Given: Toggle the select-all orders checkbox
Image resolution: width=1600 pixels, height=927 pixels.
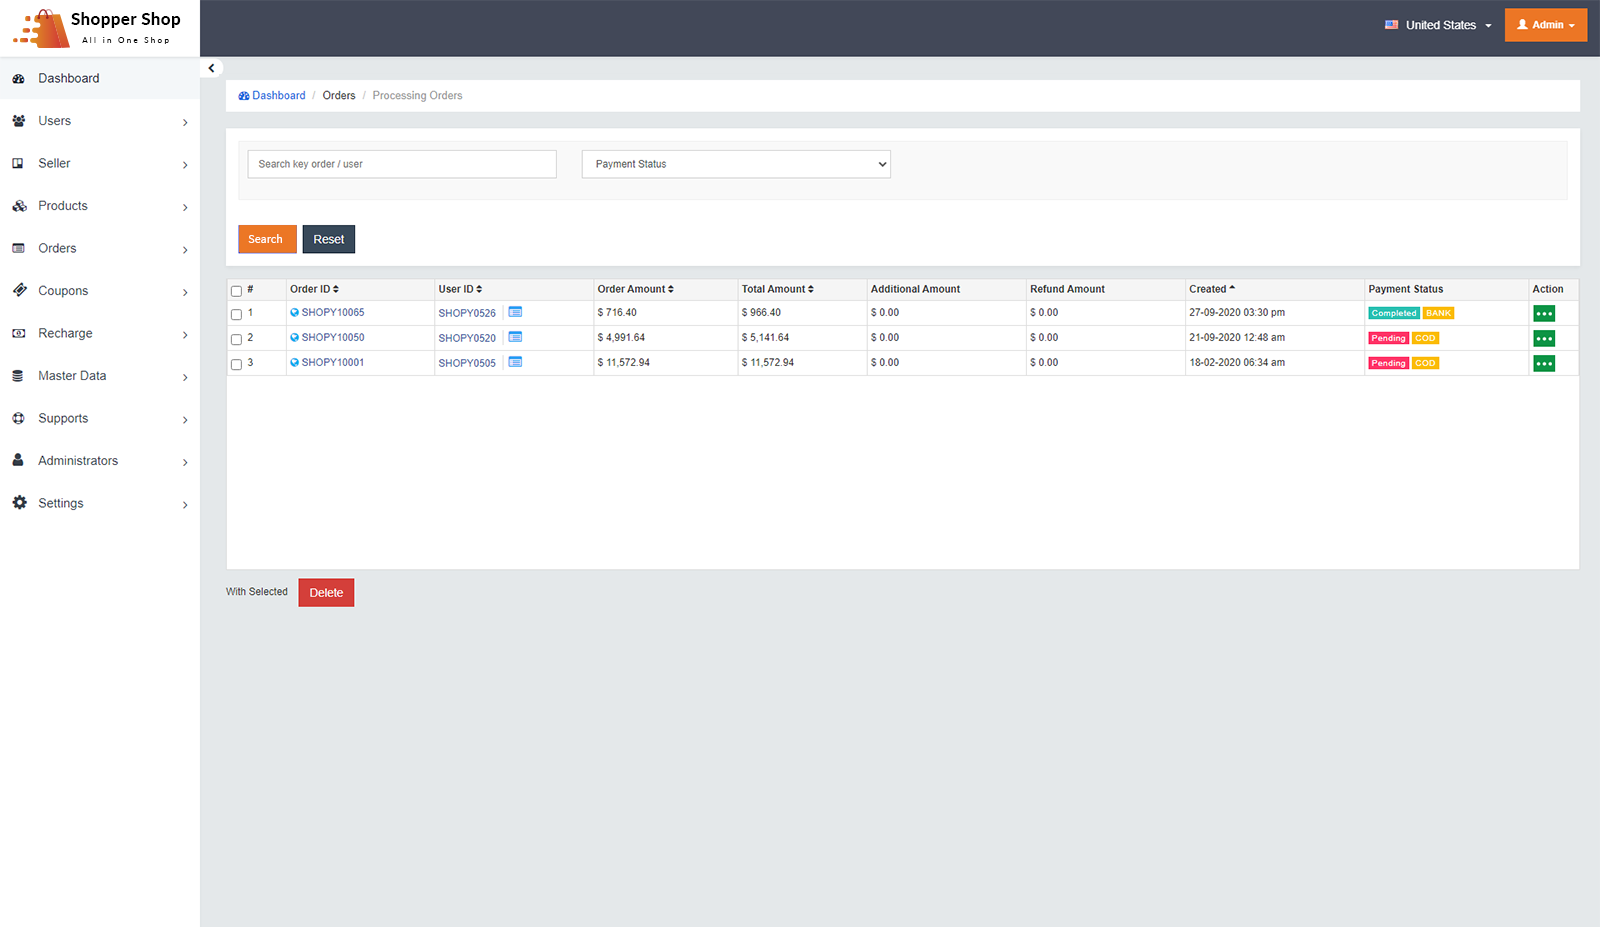Looking at the screenshot, I should coord(236,291).
